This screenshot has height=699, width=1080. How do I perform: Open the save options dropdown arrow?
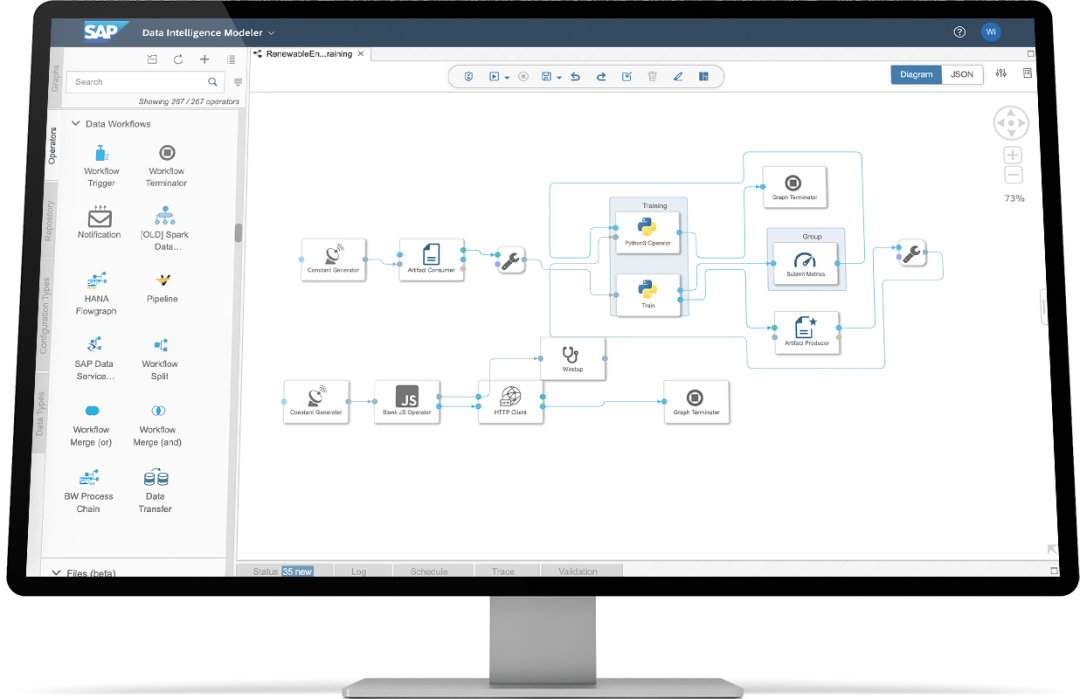tap(559, 78)
